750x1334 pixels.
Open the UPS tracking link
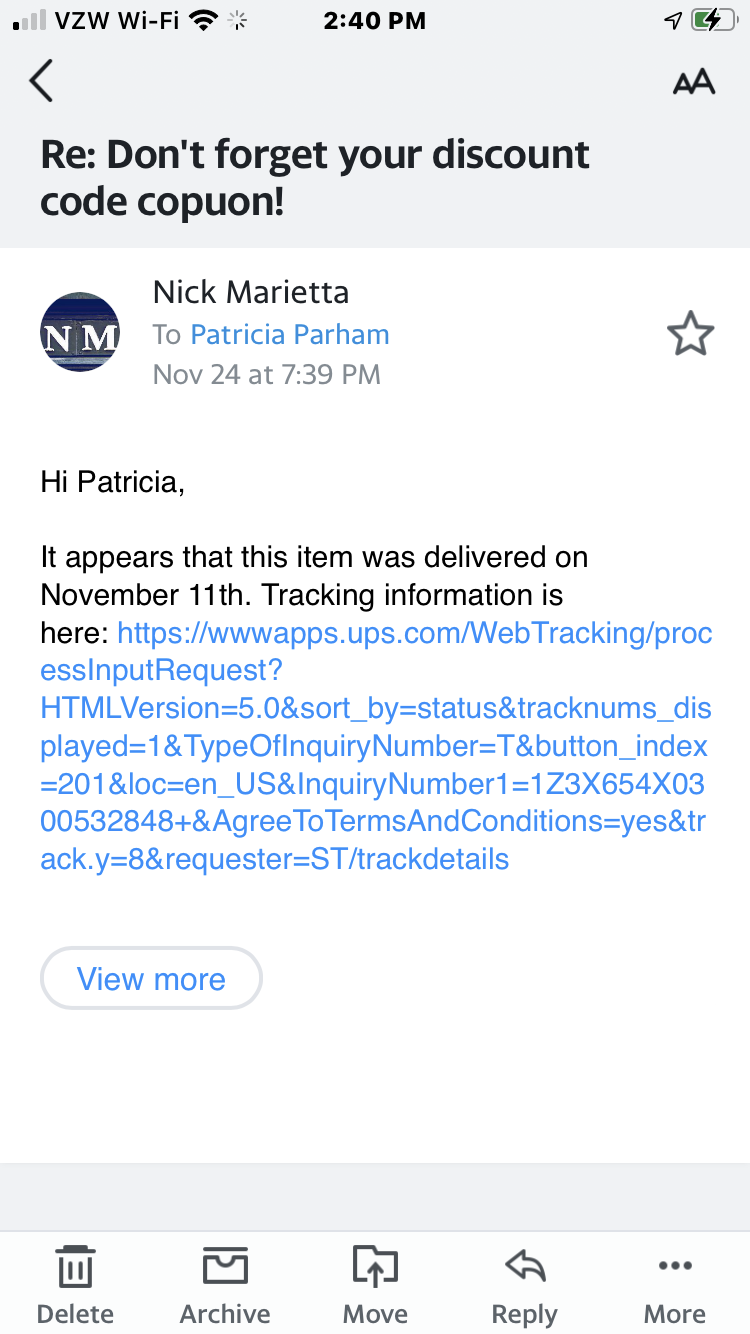point(375,746)
